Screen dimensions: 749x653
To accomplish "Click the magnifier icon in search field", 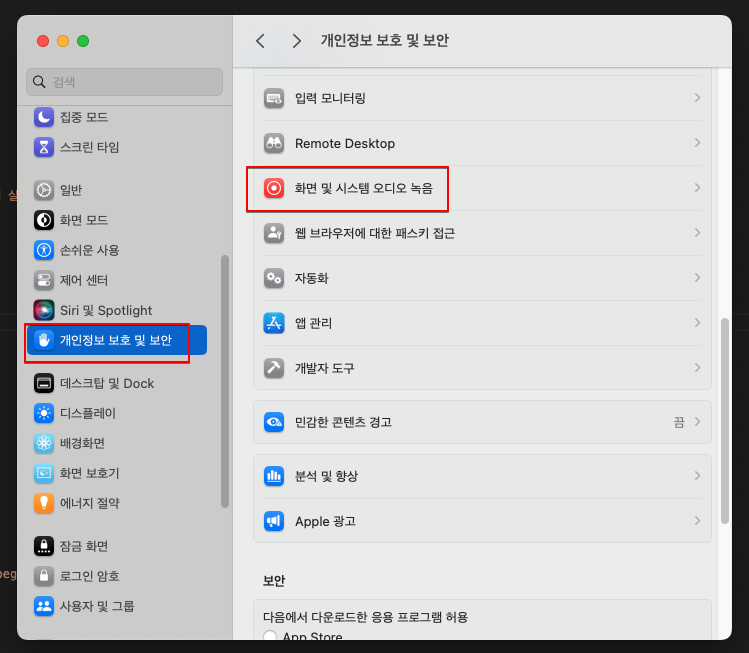I will pos(39,82).
